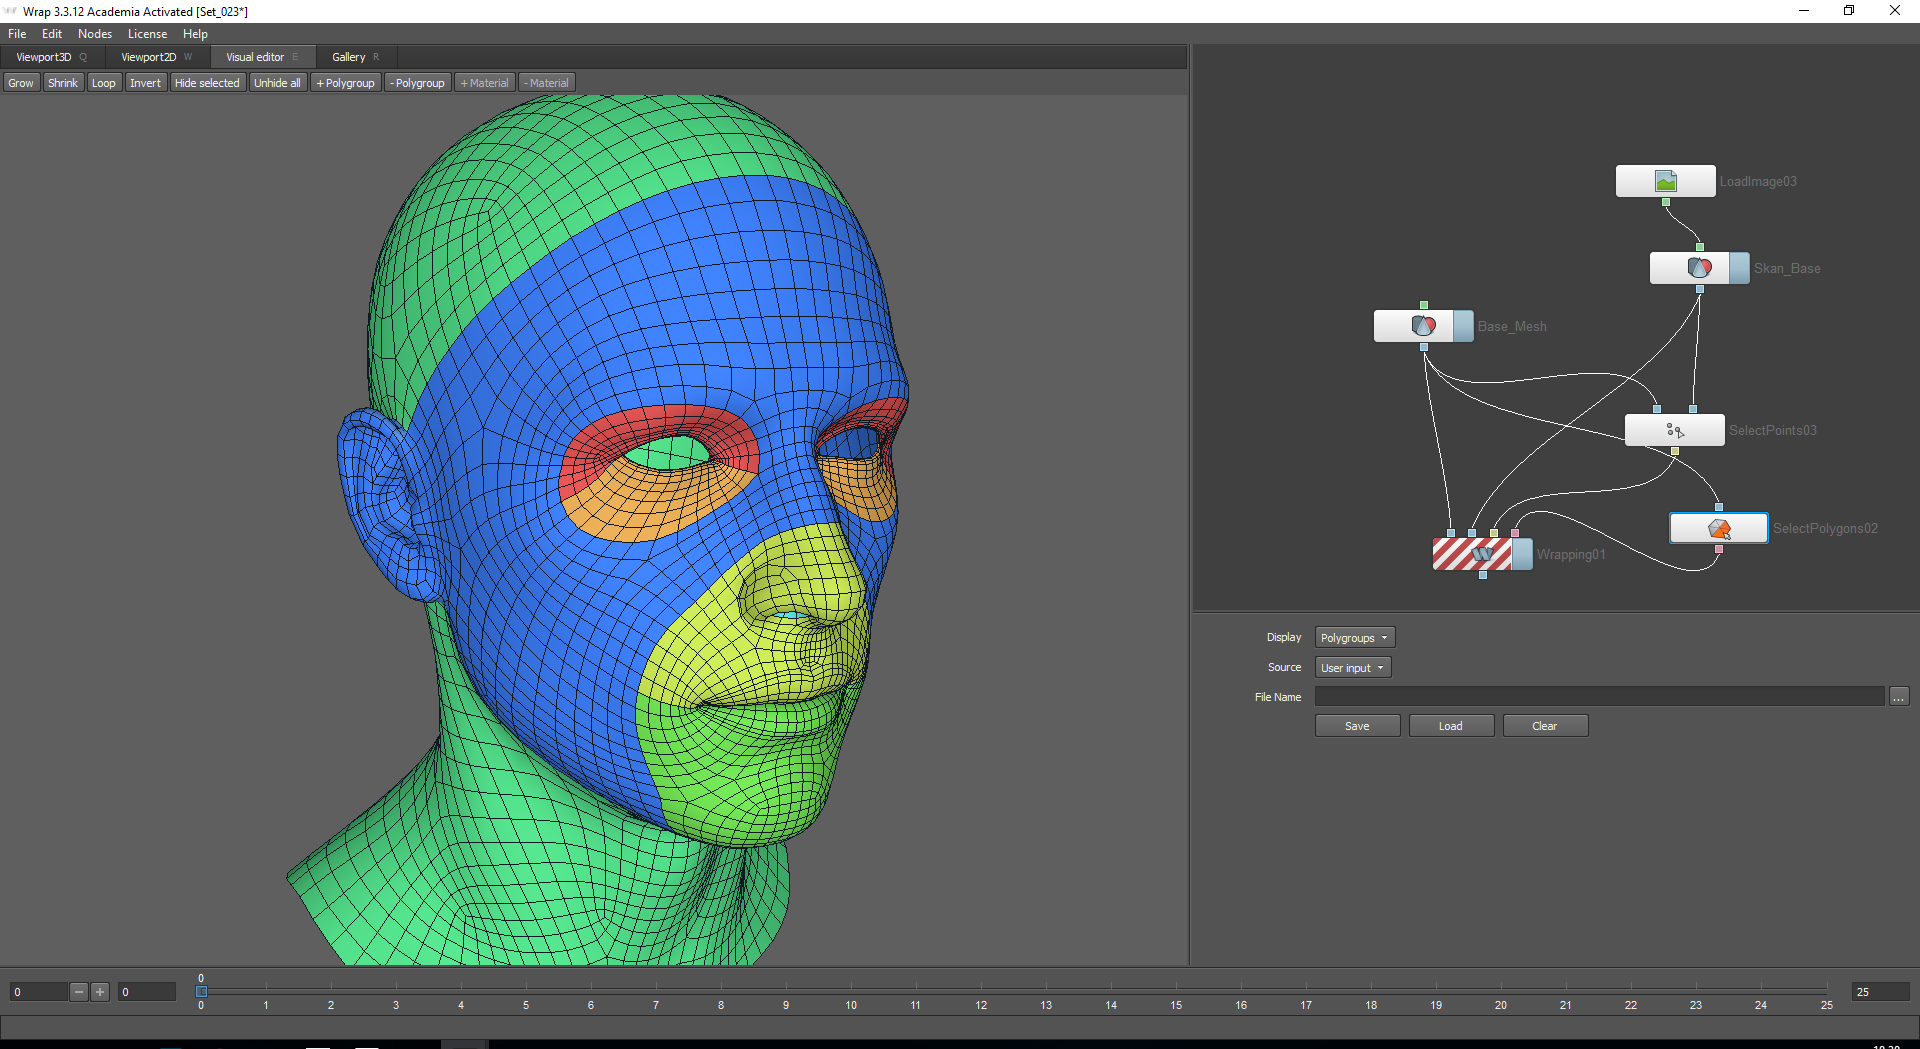Open the Display Polygroups dropdown
The image size is (1920, 1049).
click(x=1354, y=638)
